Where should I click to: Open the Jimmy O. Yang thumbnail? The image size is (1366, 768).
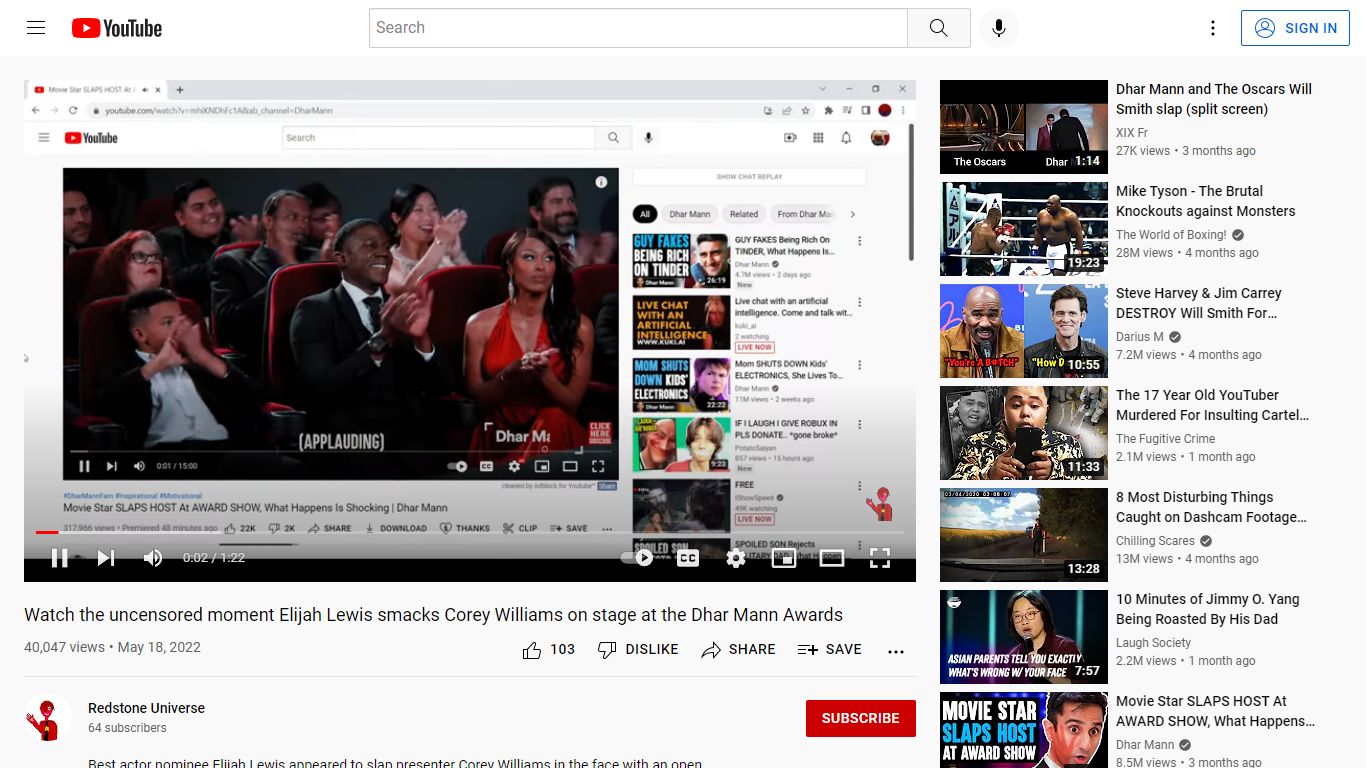(x=1024, y=637)
